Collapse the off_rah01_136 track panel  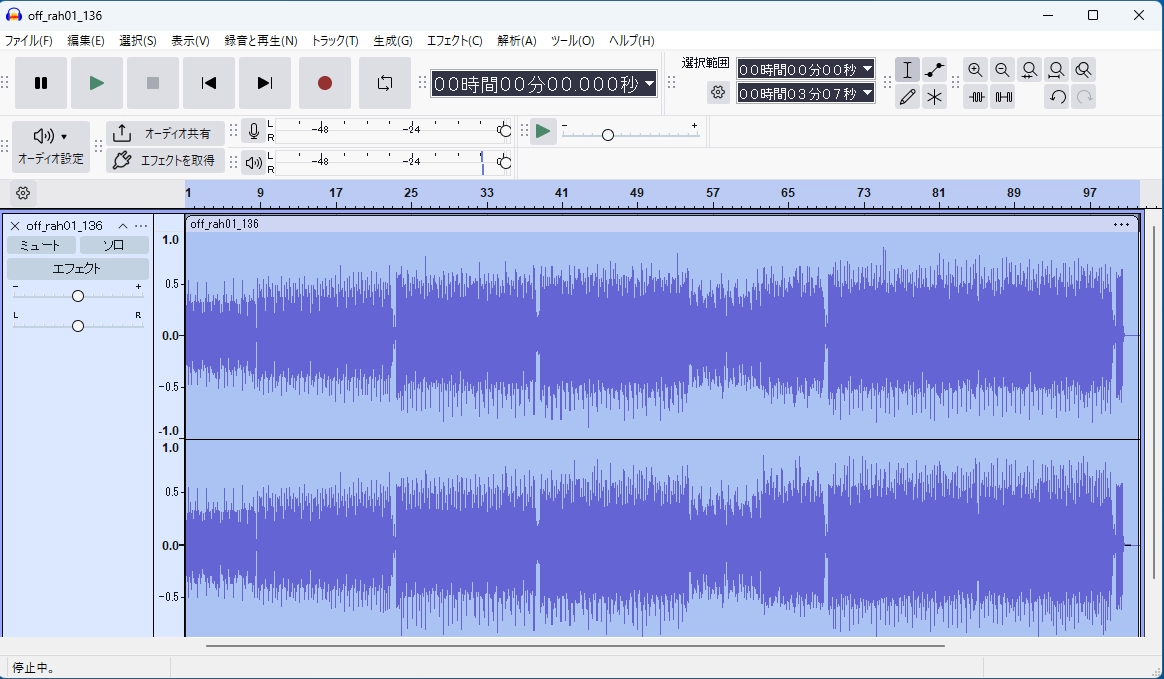(123, 226)
